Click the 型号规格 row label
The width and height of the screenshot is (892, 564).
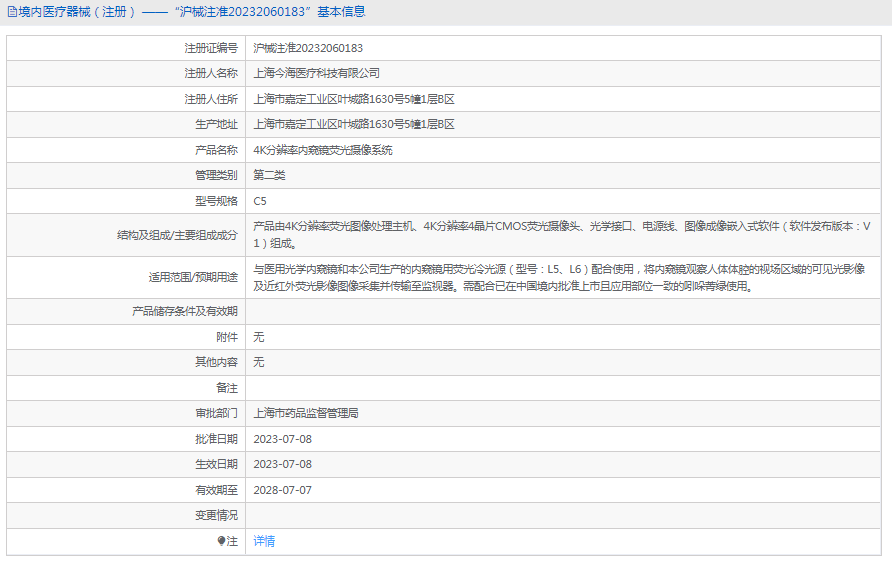pos(216,201)
